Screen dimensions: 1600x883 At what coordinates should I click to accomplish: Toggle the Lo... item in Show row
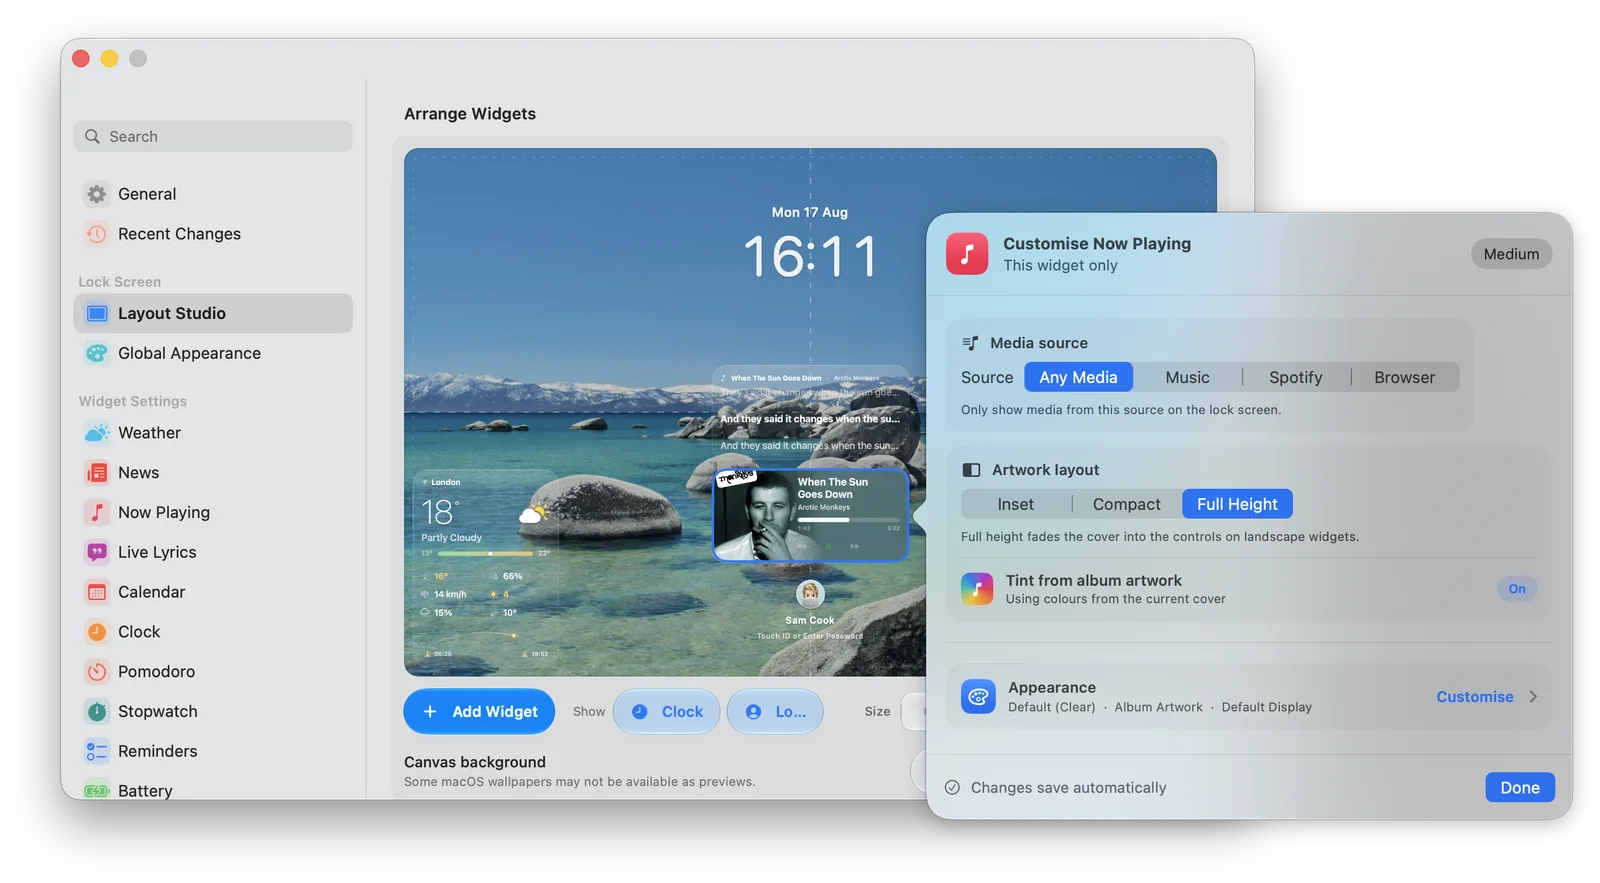(775, 712)
